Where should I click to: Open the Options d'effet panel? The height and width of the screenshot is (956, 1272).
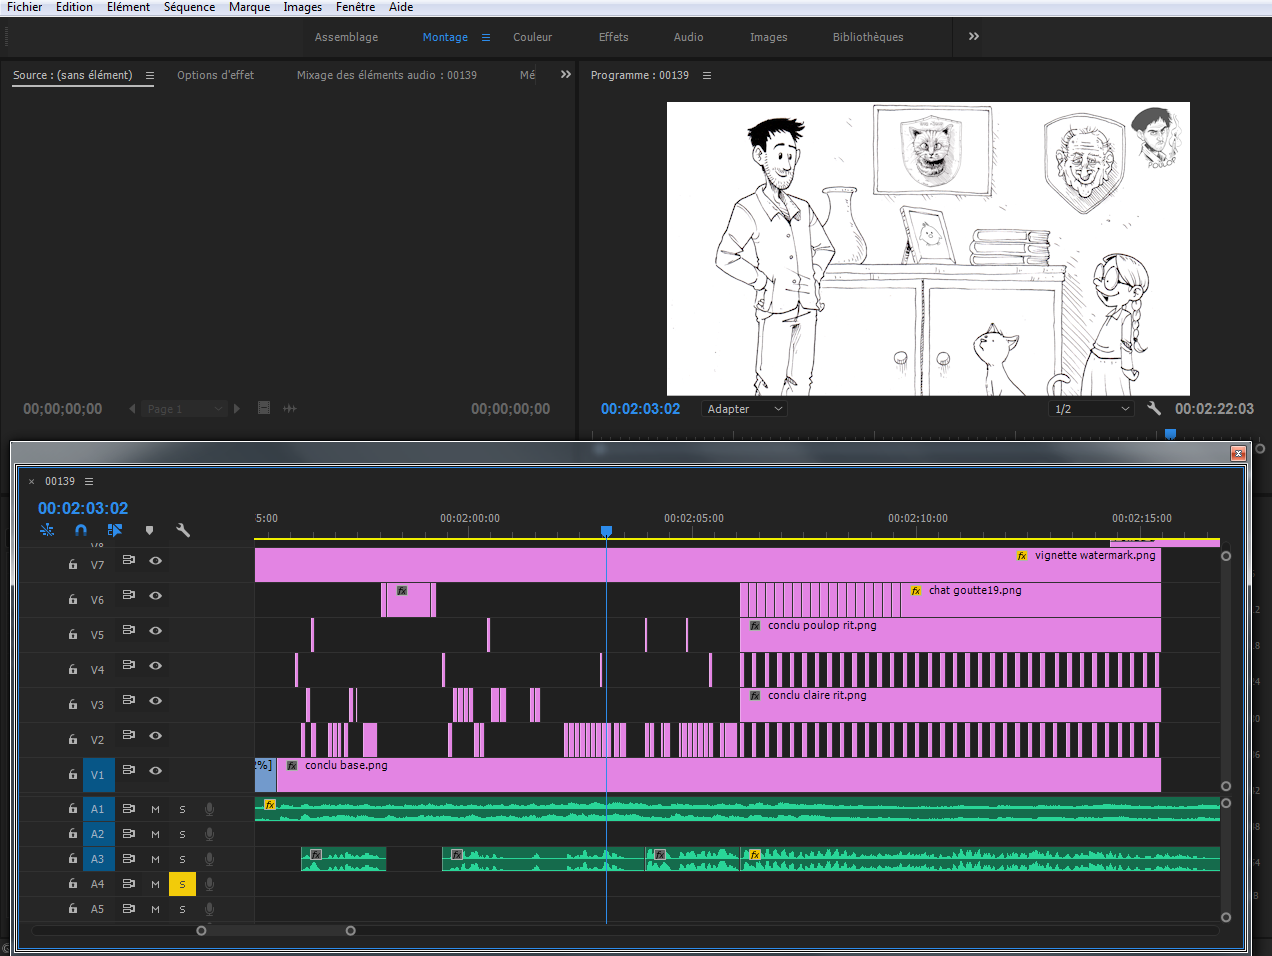pos(215,75)
